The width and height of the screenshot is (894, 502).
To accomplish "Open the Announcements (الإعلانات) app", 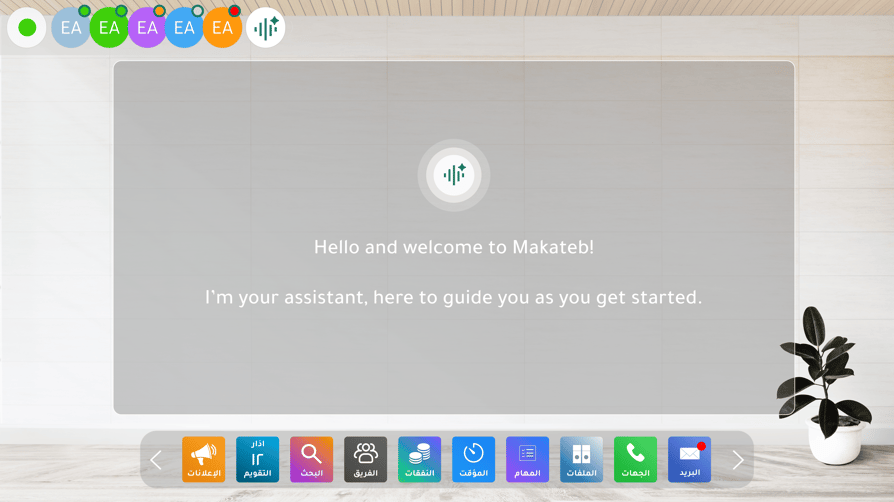I will (x=204, y=459).
